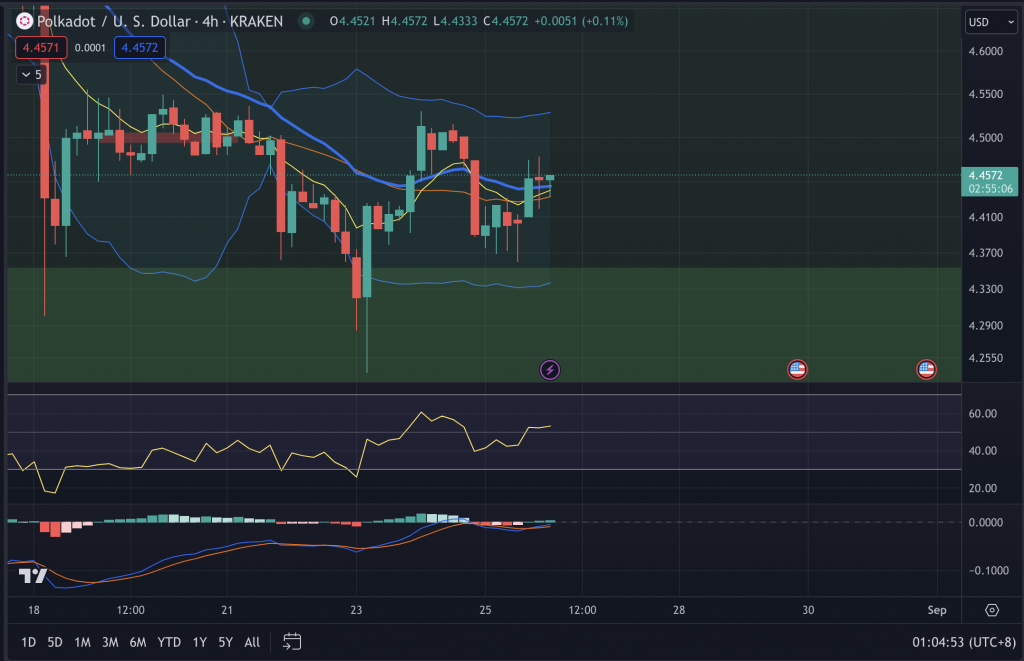The height and width of the screenshot is (661, 1024).
Task: Open the purple lightning event marker
Action: pos(550,370)
